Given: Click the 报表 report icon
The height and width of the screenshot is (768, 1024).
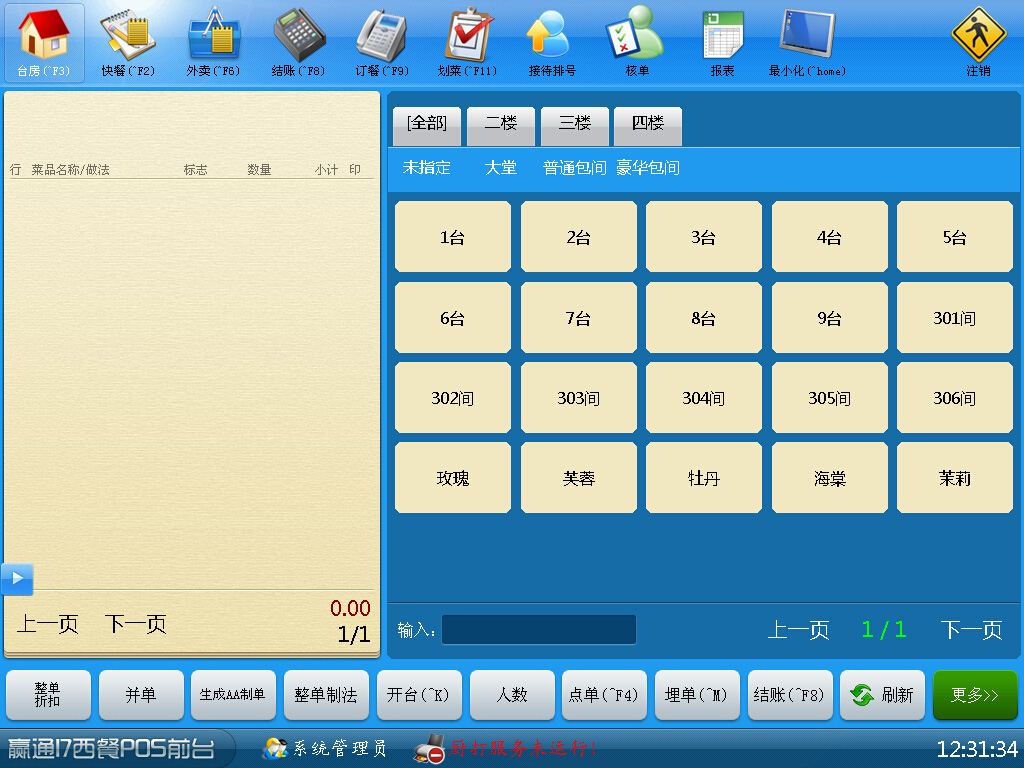Looking at the screenshot, I should 722,36.
